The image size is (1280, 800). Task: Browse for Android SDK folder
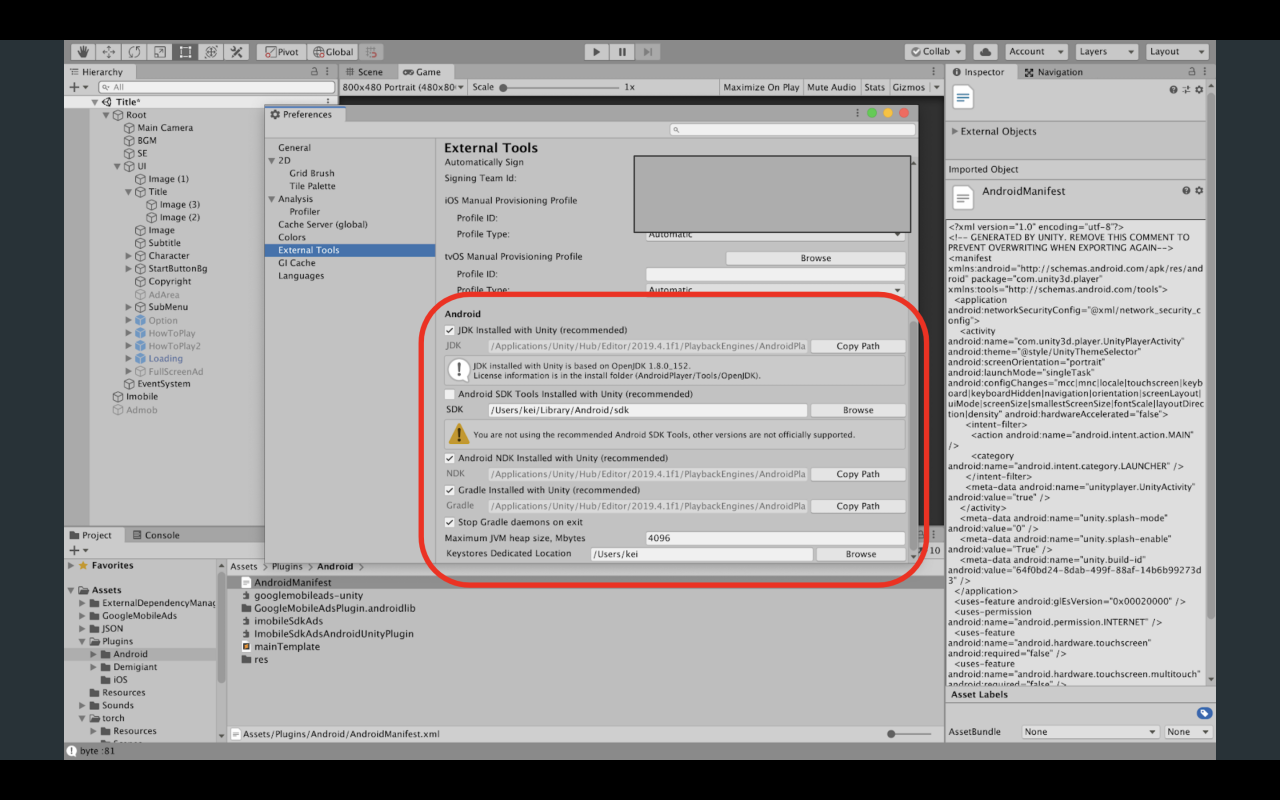point(858,410)
